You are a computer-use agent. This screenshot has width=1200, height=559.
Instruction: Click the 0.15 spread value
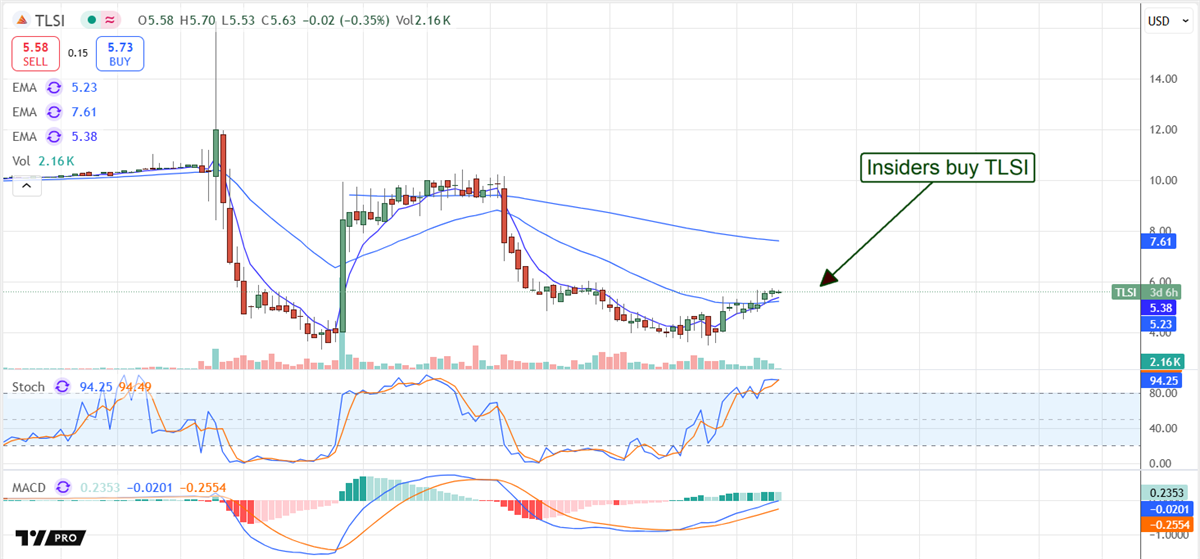[x=77, y=54]
